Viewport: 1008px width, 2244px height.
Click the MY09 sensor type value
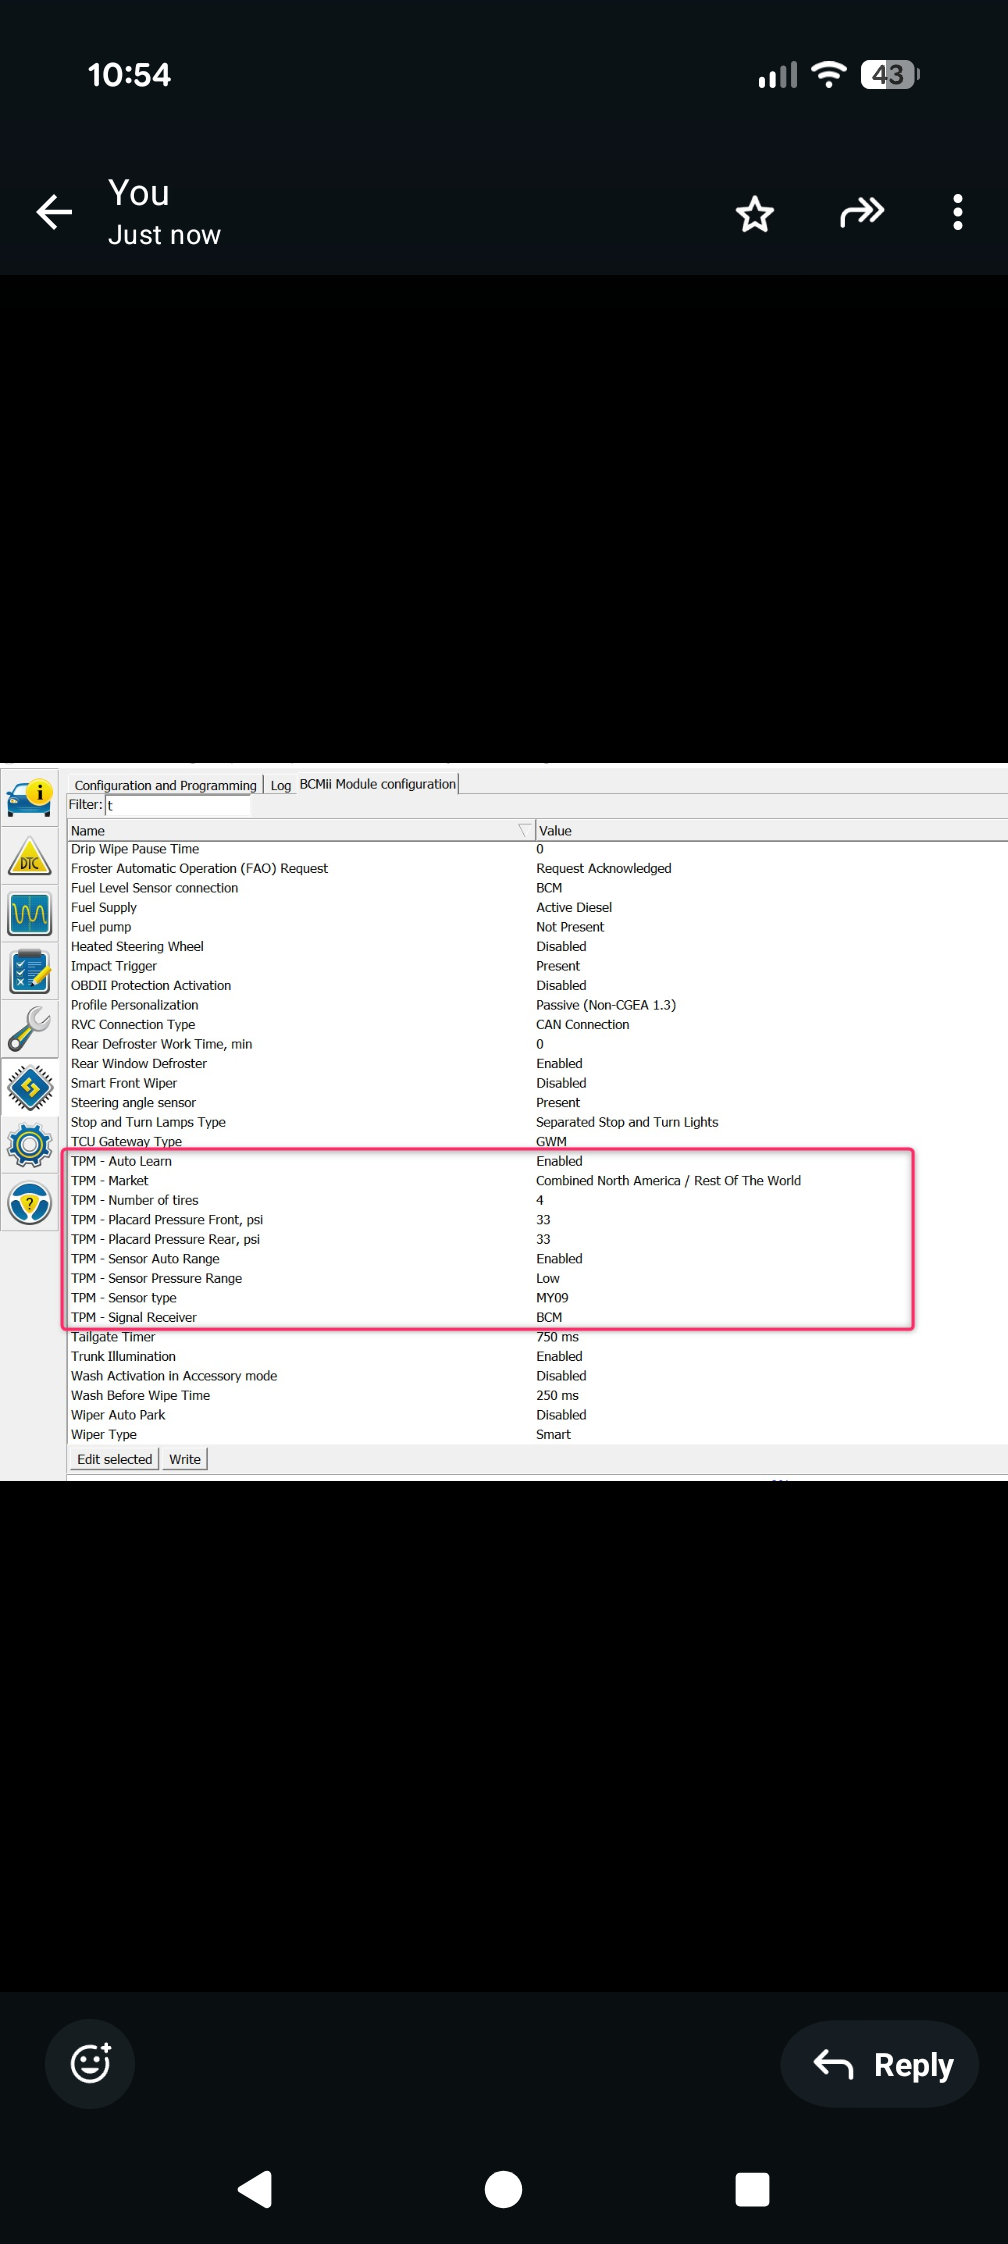coord(552,1297)
